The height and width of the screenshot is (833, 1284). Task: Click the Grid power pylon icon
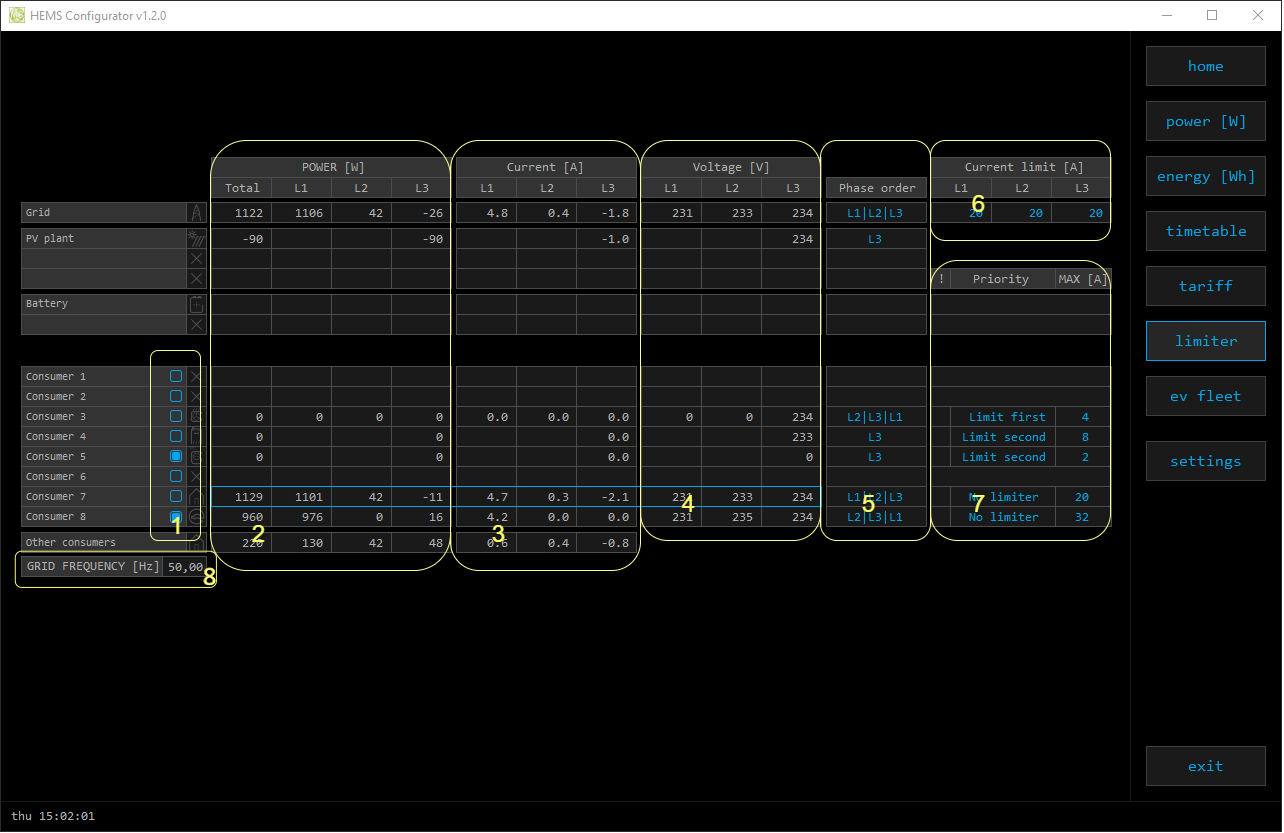click(196, 213)
